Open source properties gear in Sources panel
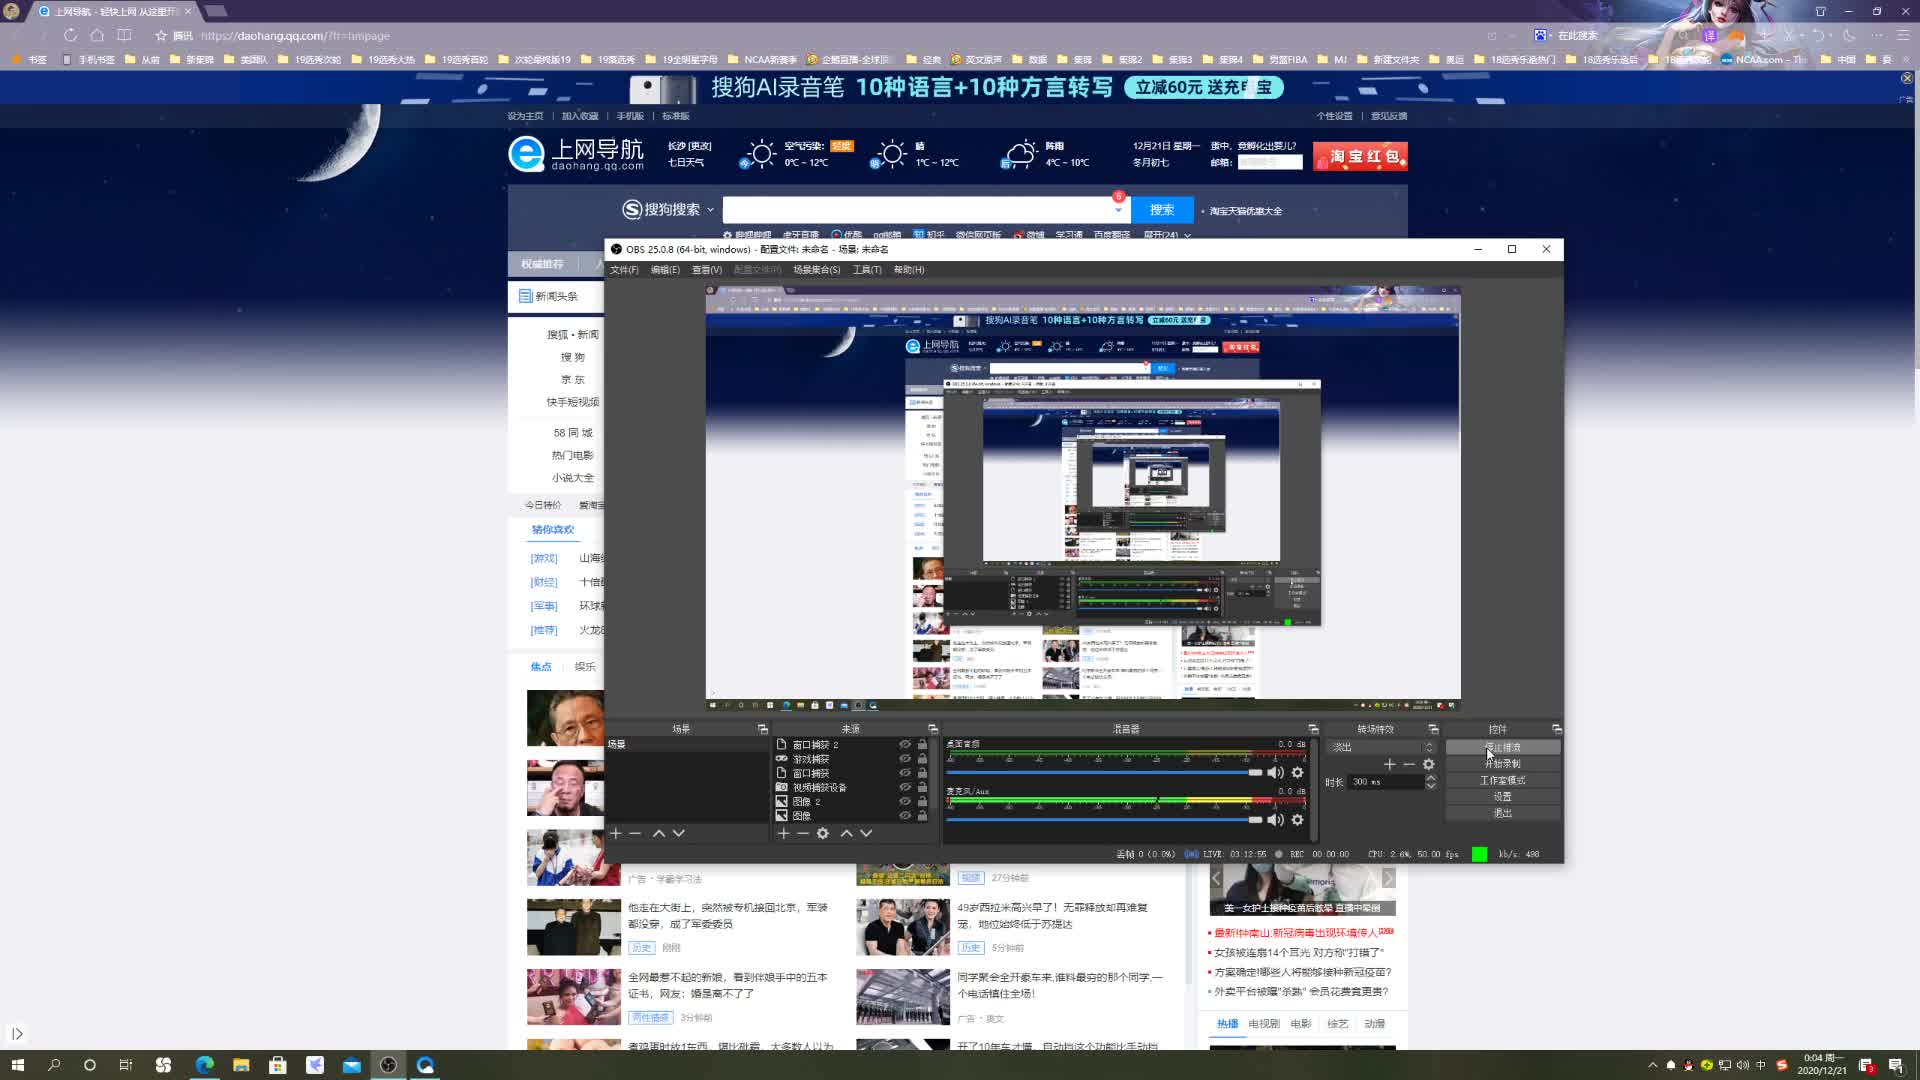This screenshot has height=1080, width=1920. pos(823,833)
